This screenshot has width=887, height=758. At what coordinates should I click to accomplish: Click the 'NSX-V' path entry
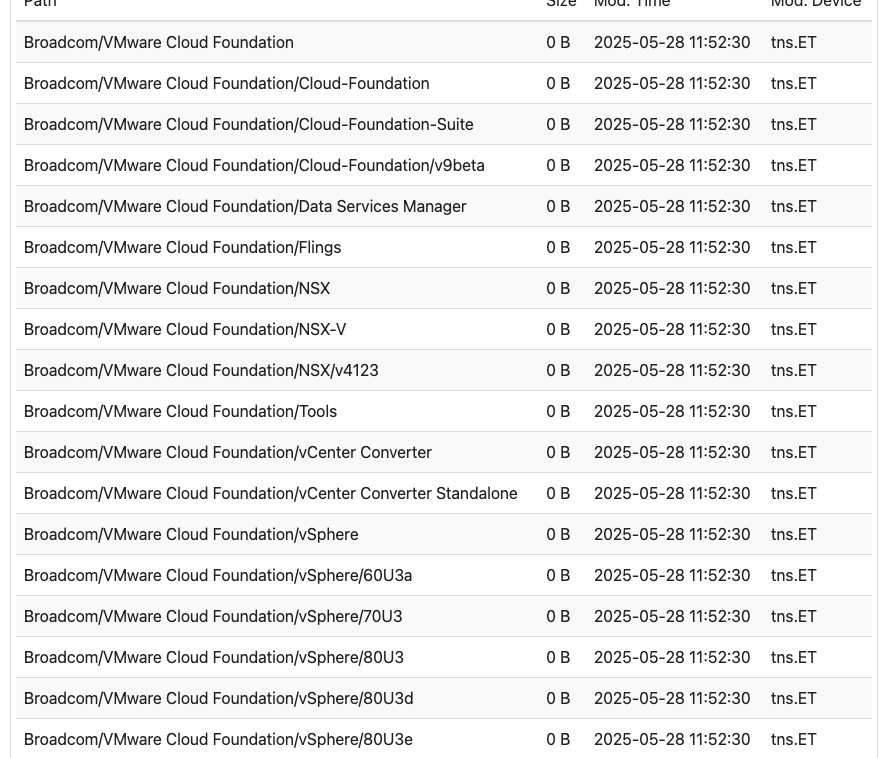coord(184,330)
